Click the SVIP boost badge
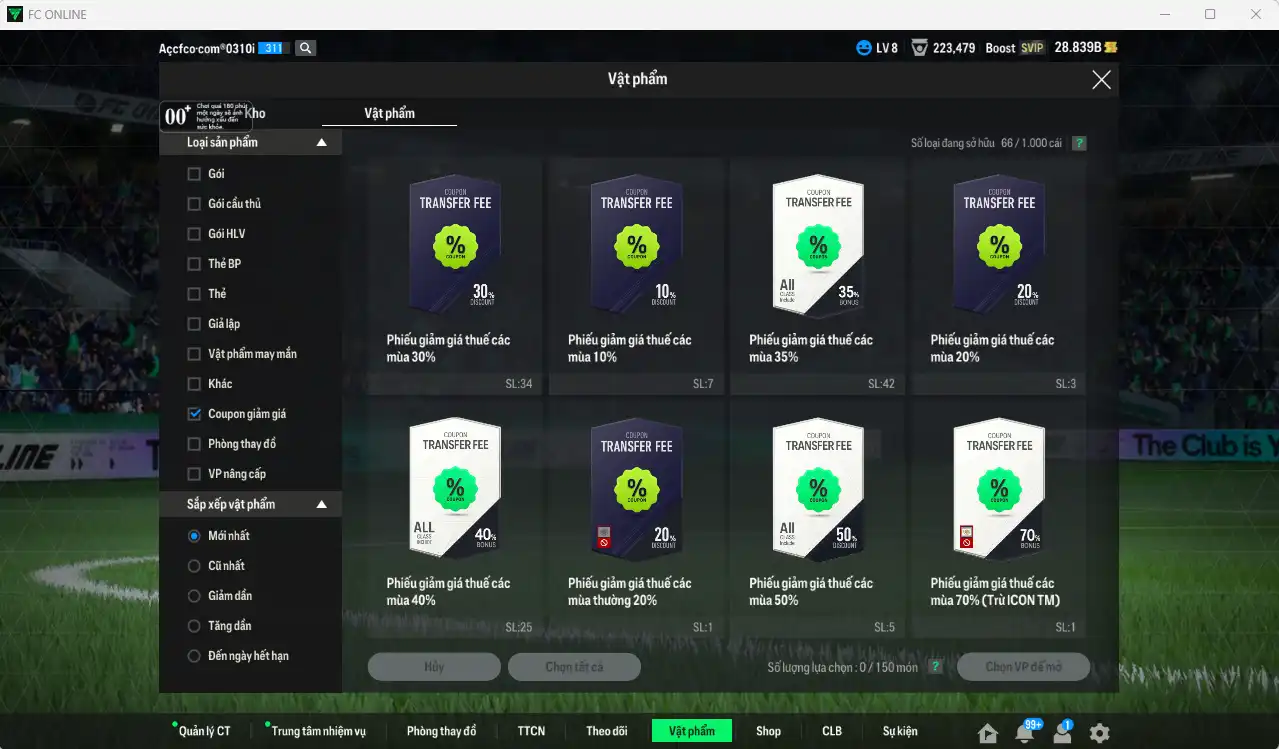The width and height of the screenshot is (1279, 749). pyautogui.click(x=1032, y=48)
